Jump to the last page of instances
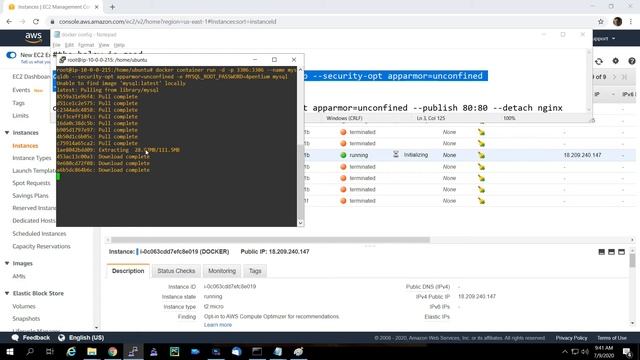640x360 pixels. pyautogui.click(x=624, y=77)
